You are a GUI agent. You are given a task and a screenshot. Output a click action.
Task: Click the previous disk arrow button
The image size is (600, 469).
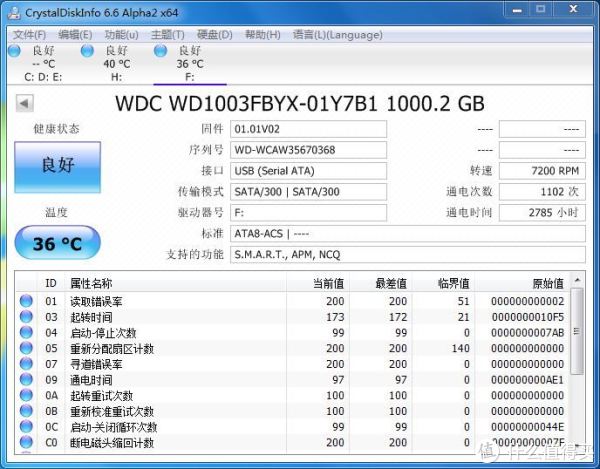pos(24,103)
